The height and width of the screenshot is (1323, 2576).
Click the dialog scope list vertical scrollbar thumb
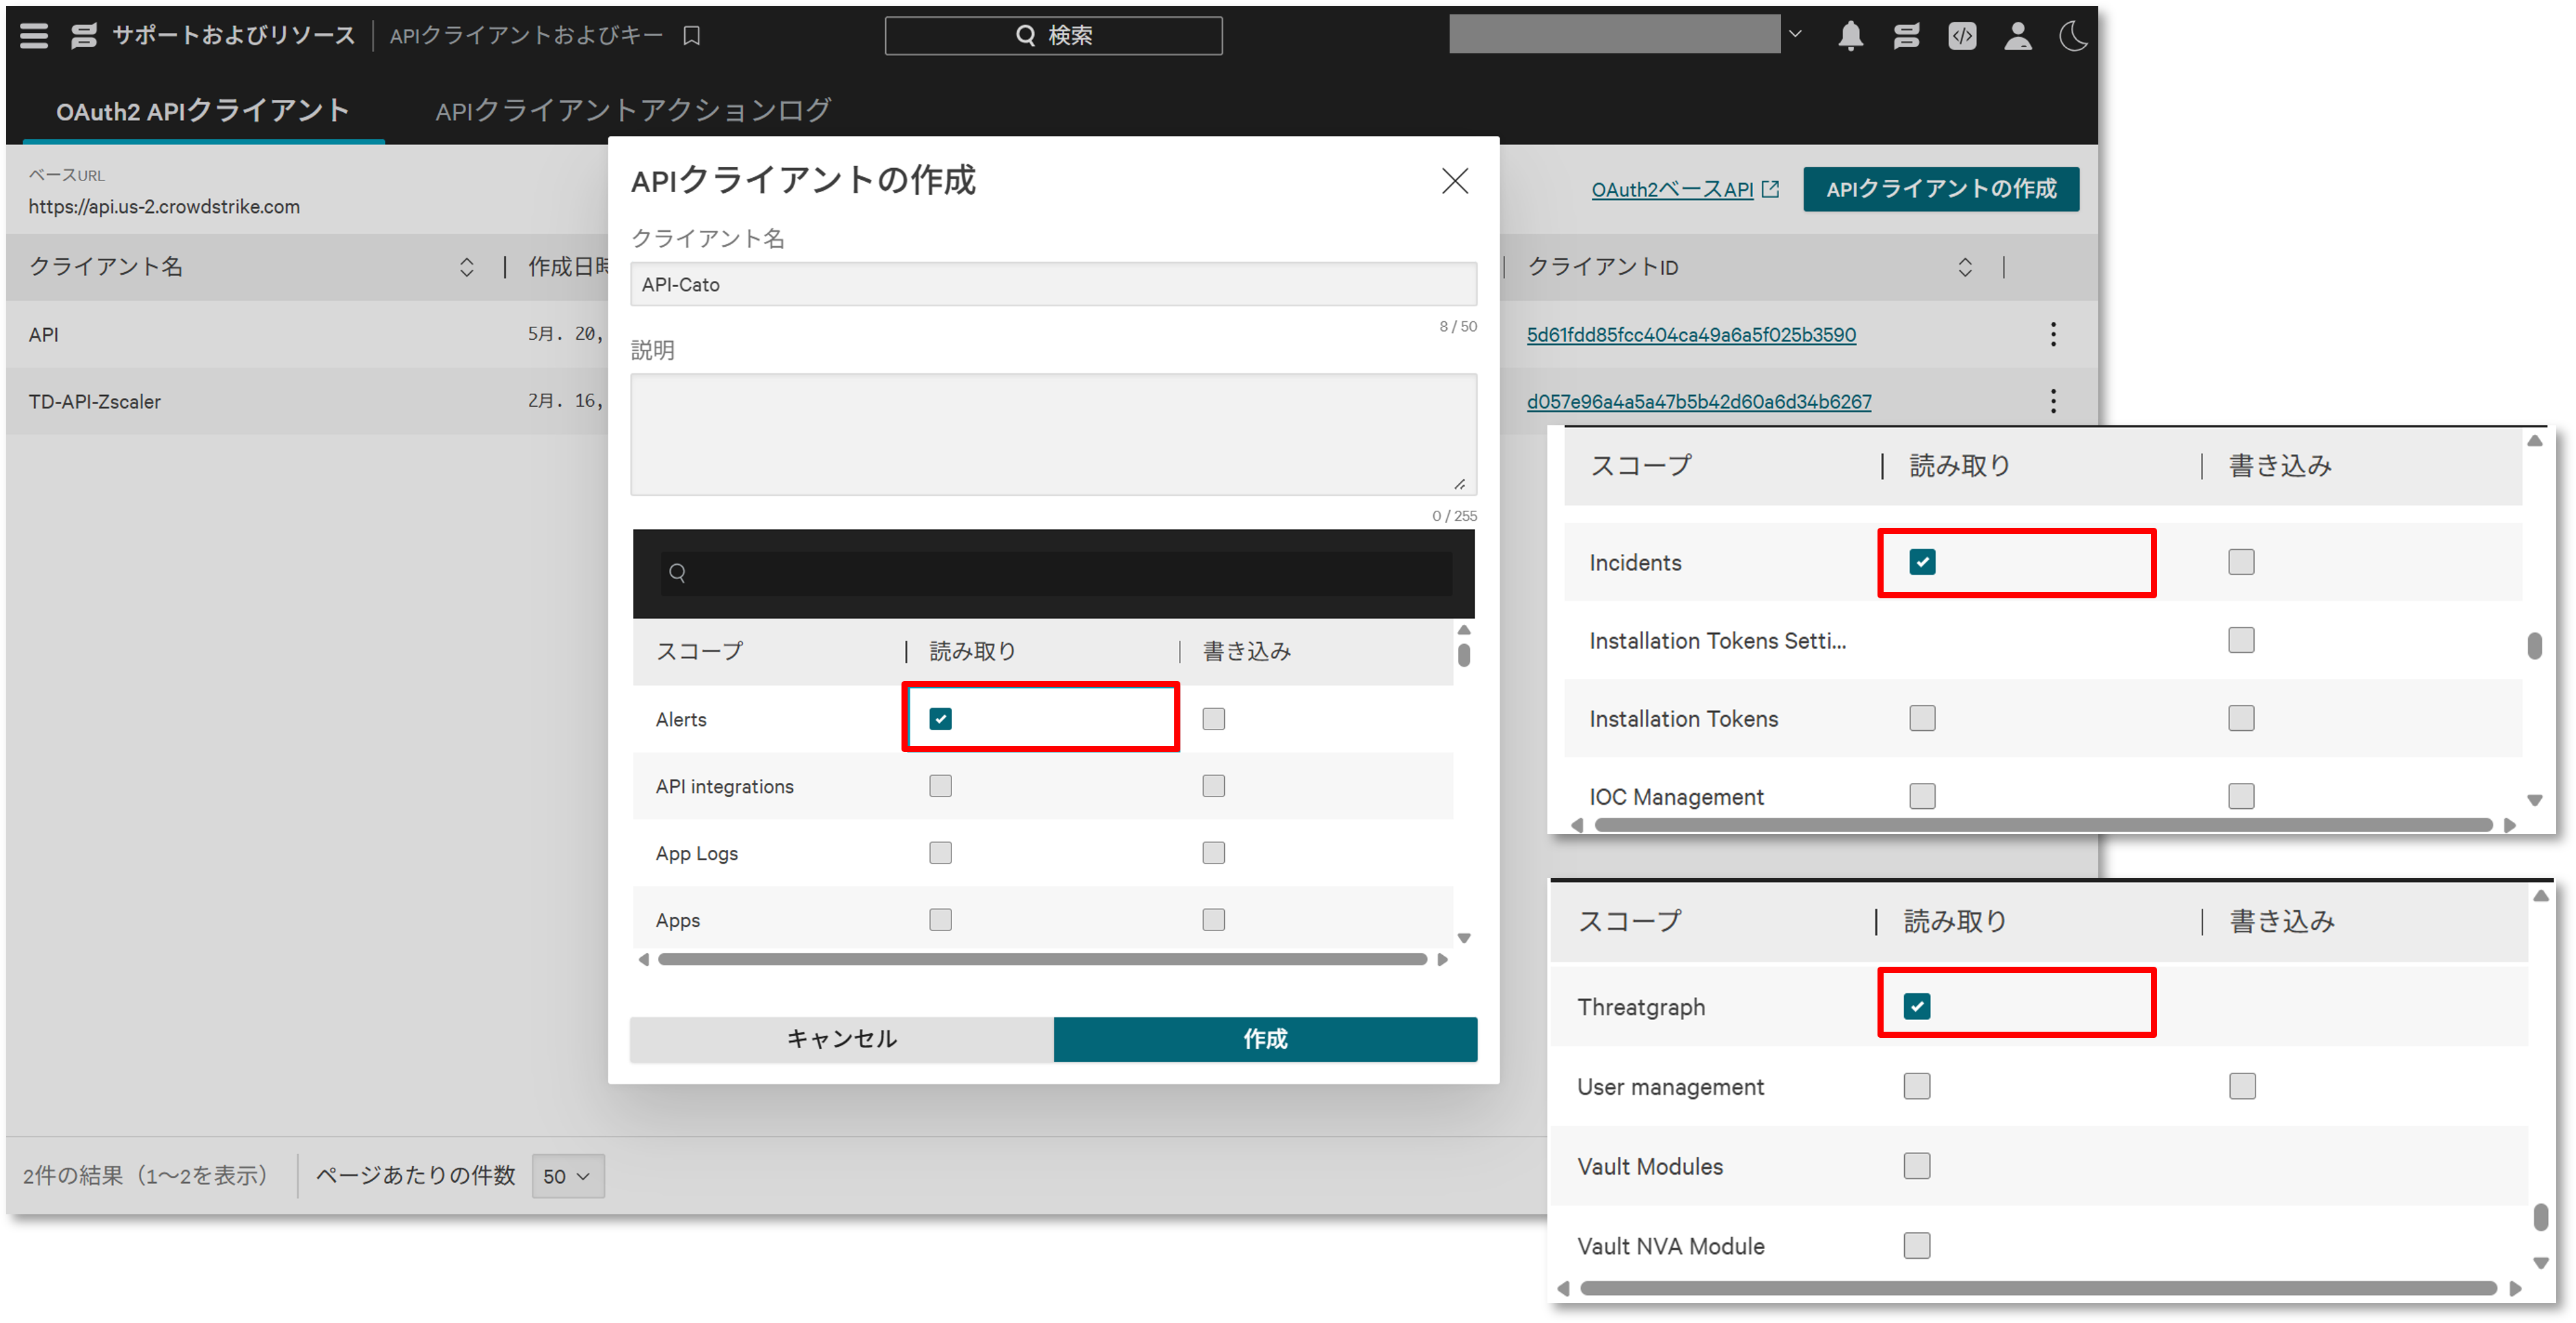[1464, 656]
